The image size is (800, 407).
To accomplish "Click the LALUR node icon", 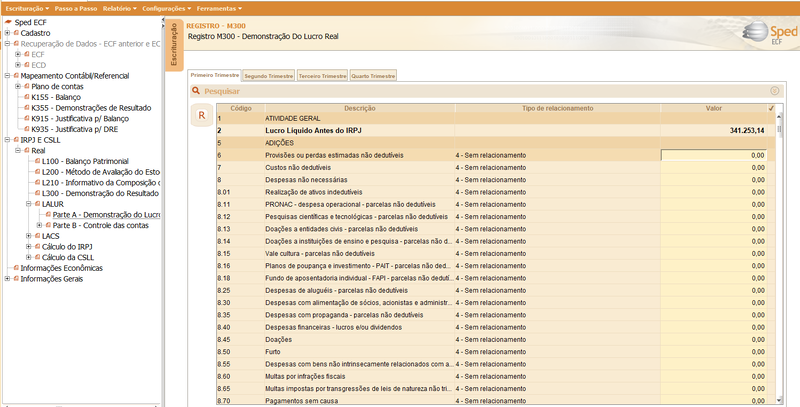I will (x=38, y=204).
